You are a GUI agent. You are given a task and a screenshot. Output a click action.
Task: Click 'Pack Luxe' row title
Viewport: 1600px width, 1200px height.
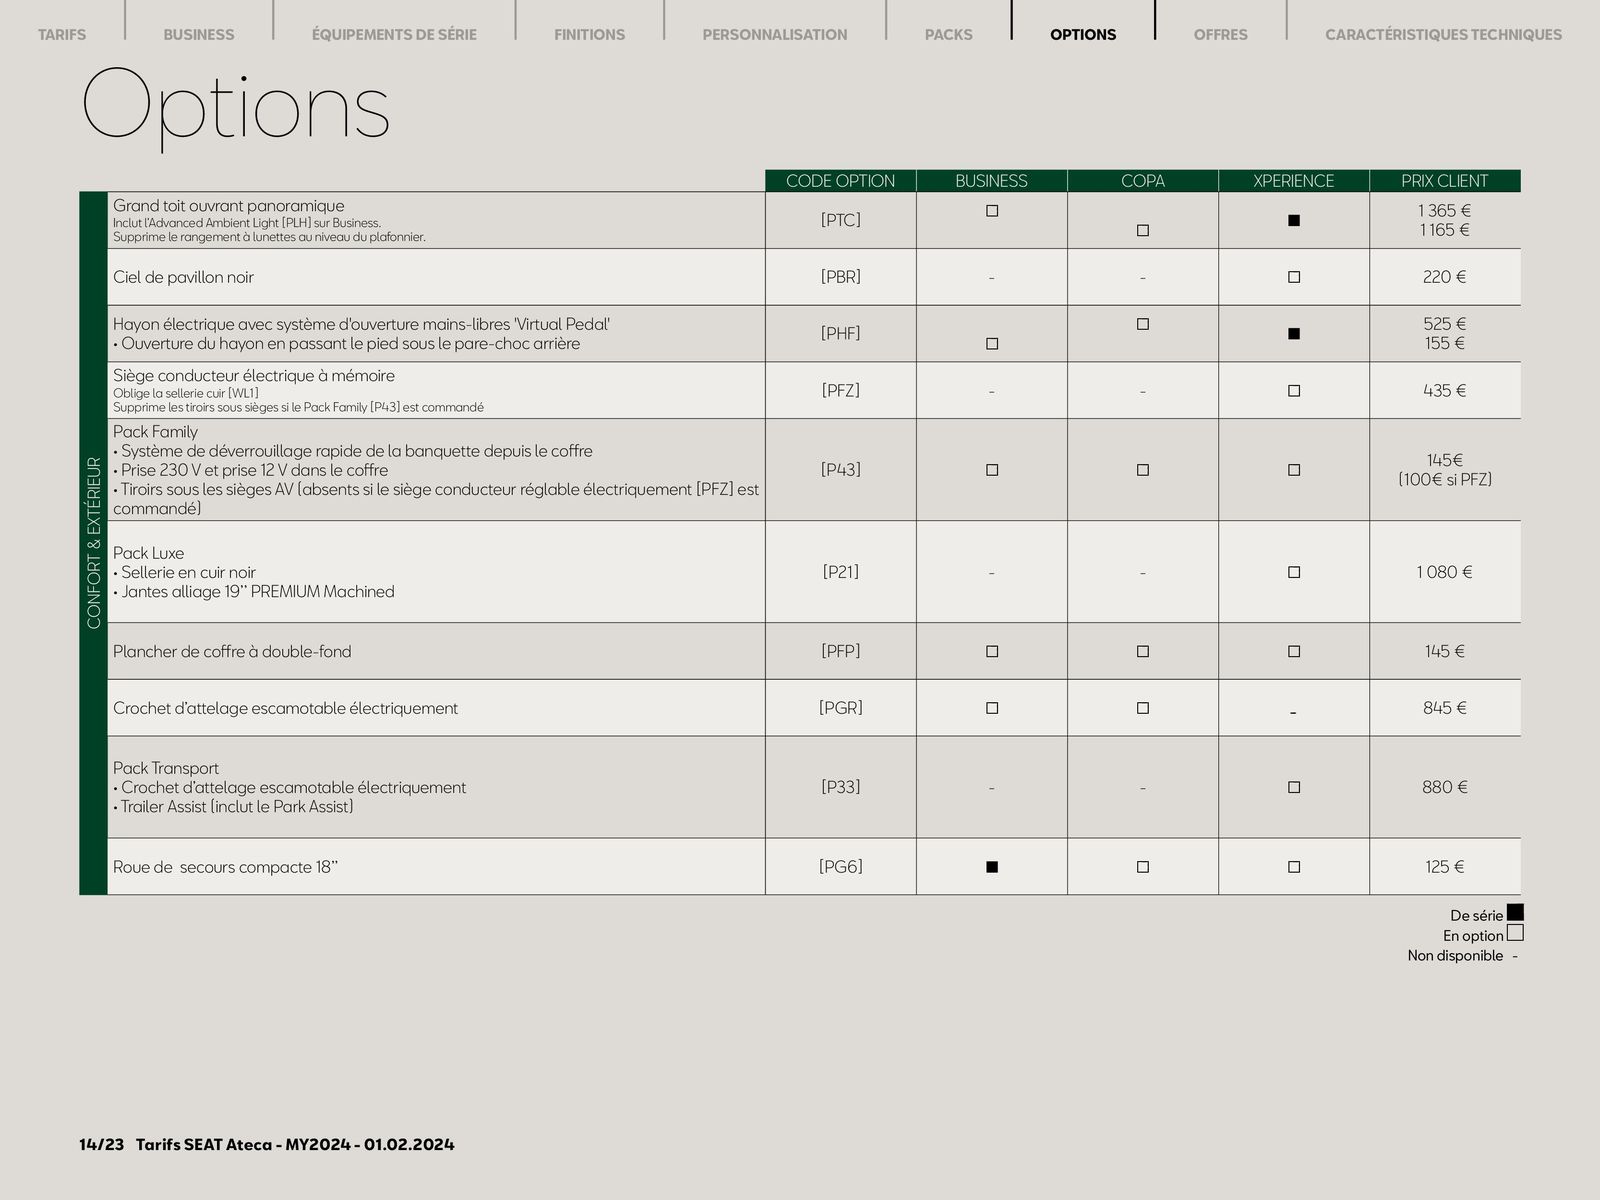[x=148, y=553]
